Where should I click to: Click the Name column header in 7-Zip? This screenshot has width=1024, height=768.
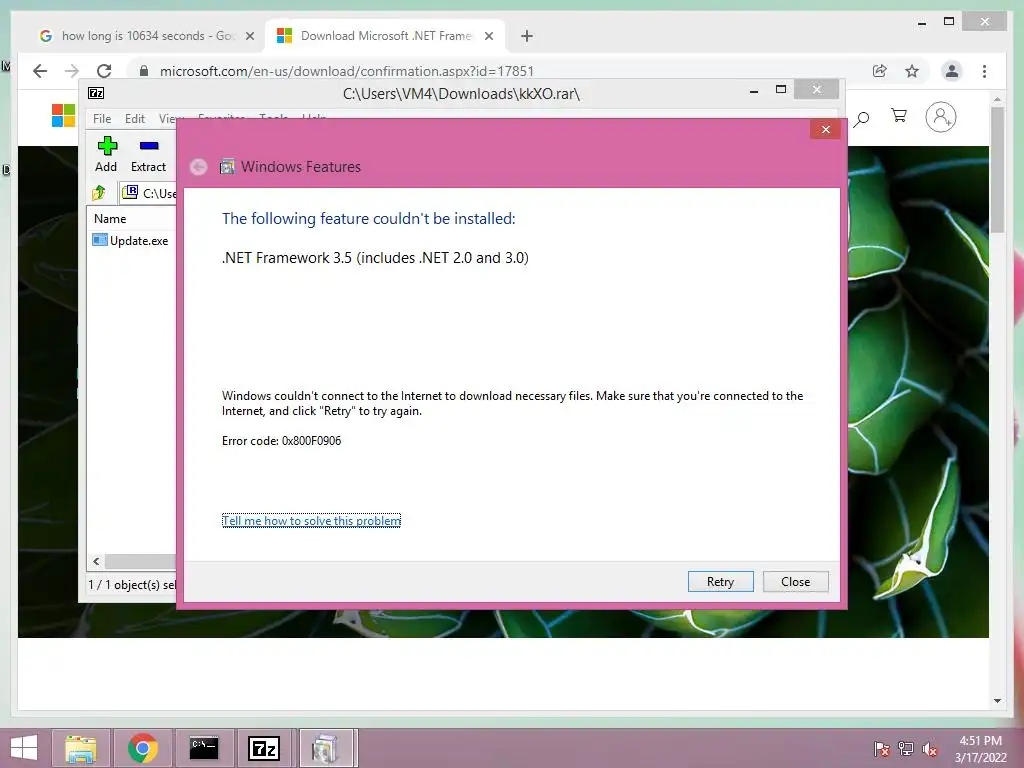tap(110, 219)
